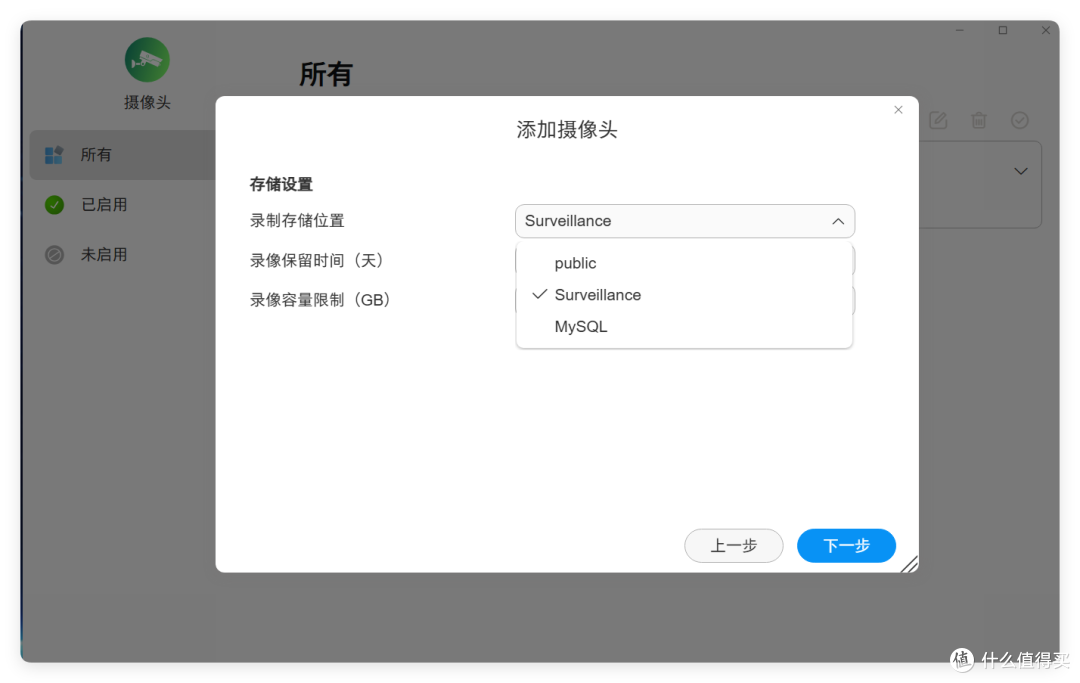Click the disabled icon beside 未启用
This screenshot has width=1080, height=683.
[54, 255]
